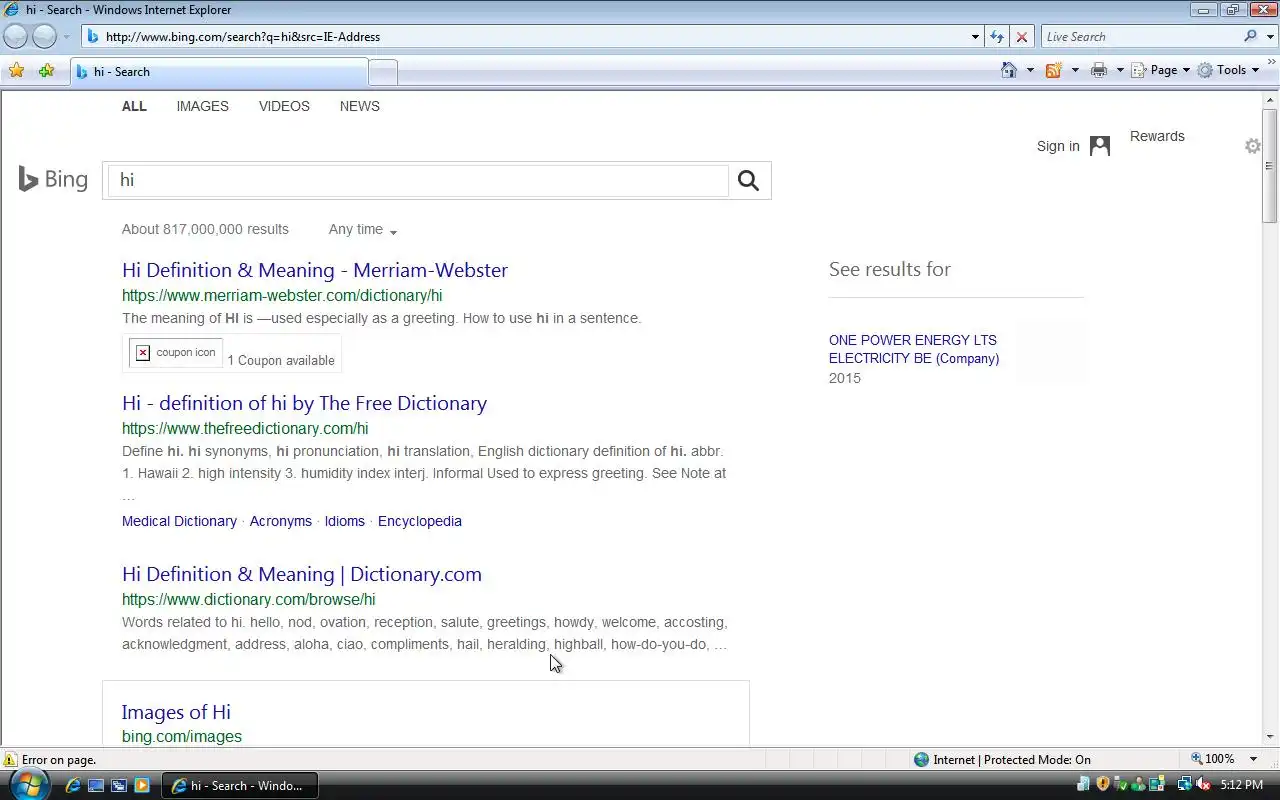Open the Images of Hi link

[x=176, y=712]
